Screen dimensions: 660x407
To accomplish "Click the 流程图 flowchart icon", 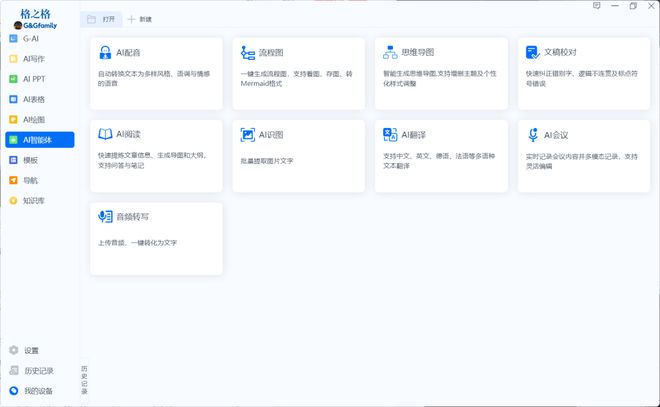I will (248, 52).
